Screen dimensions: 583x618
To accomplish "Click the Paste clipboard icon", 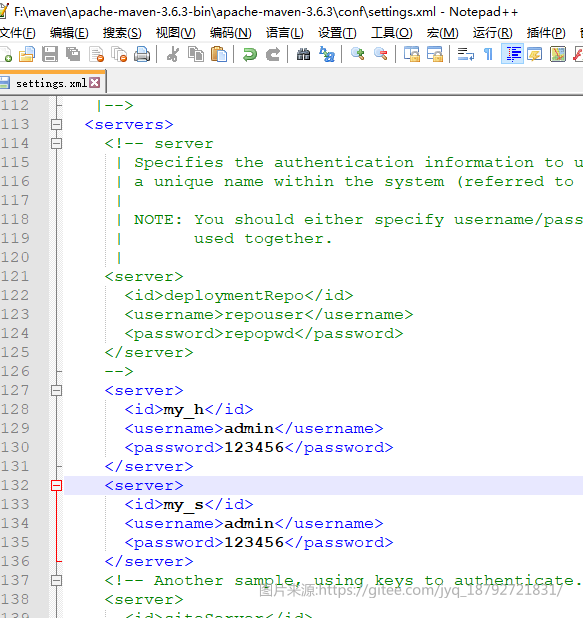I will [x=219, y=54].
